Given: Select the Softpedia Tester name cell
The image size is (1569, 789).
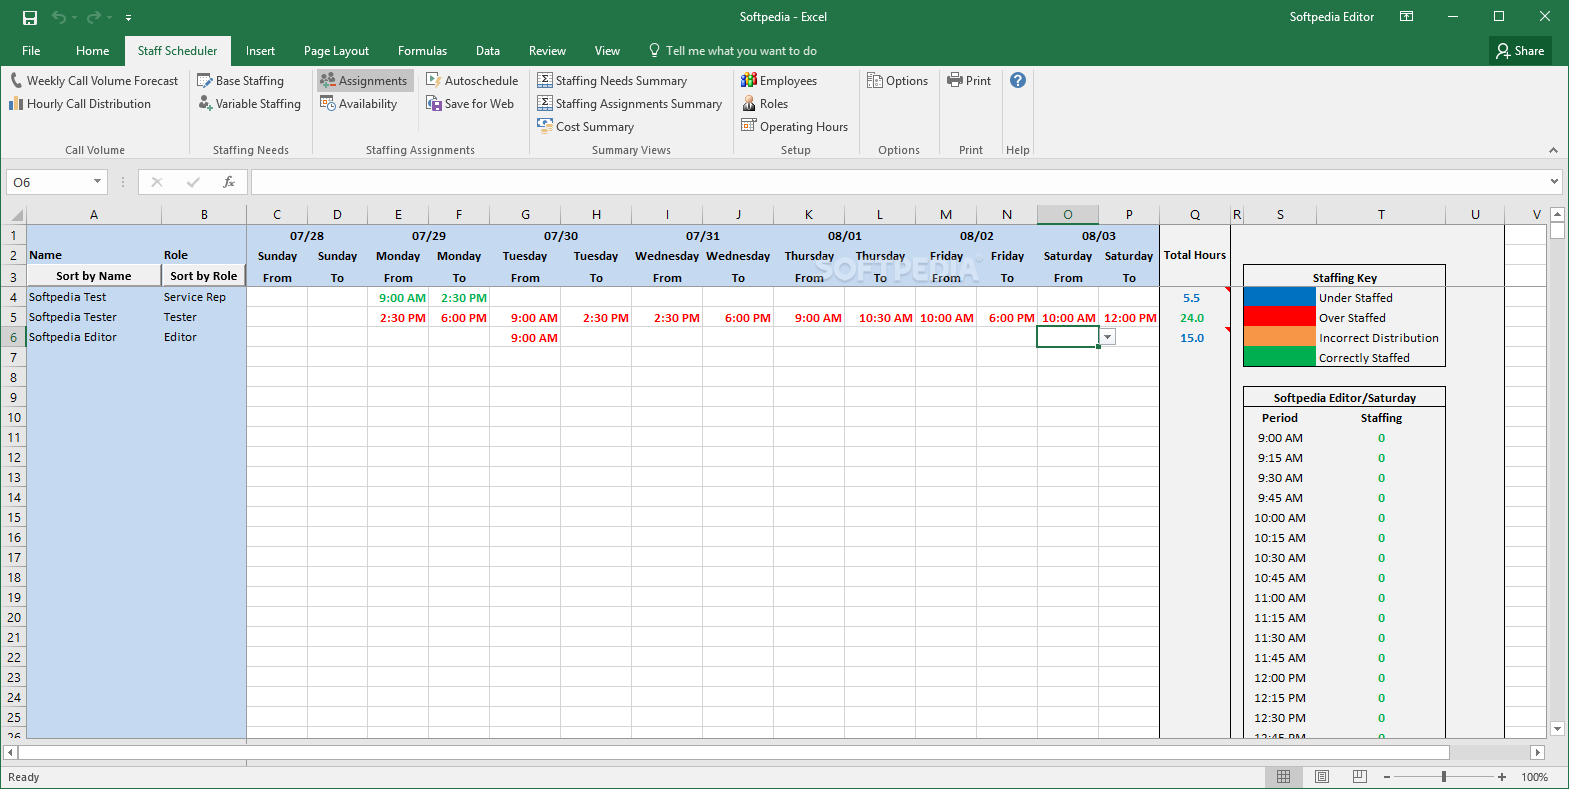Looking at the screenshot, I should point(94,317).
